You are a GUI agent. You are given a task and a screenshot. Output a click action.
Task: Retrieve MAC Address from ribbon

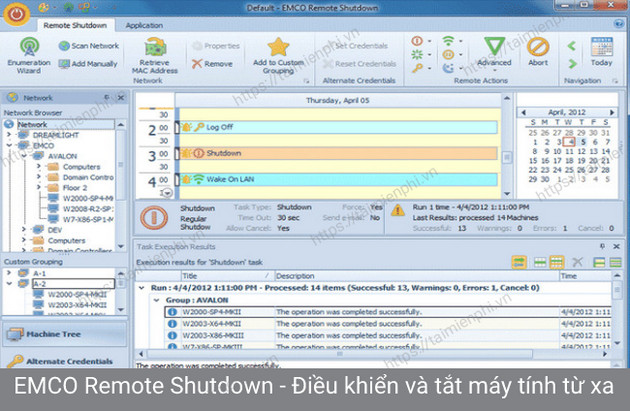click(155, 55)
